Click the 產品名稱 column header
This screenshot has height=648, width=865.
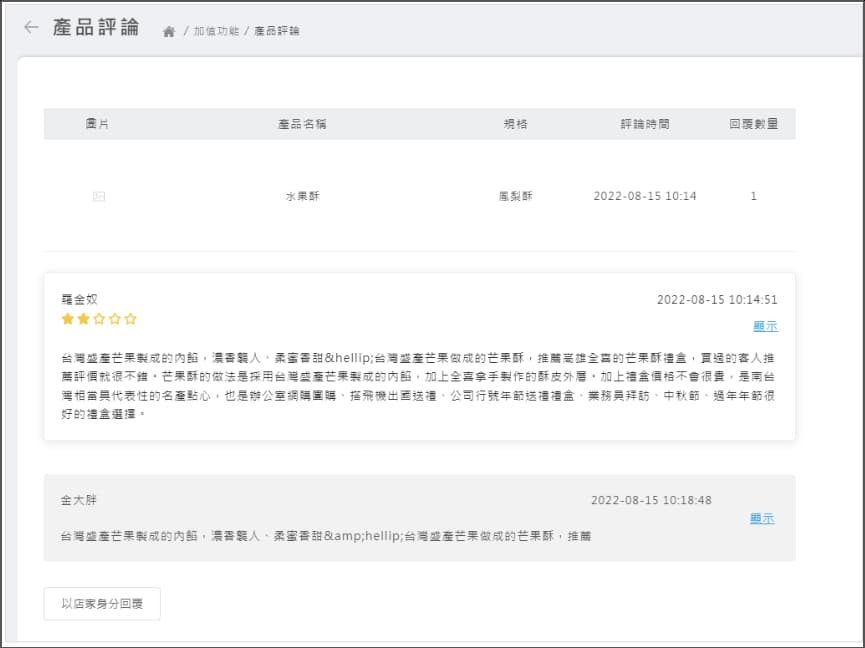[302, 124]
